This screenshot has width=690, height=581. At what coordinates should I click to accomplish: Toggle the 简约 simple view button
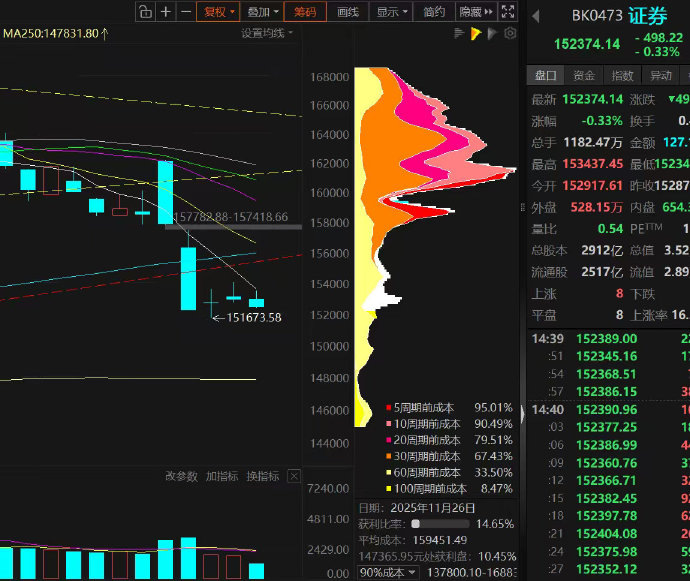tap(434, 12)
